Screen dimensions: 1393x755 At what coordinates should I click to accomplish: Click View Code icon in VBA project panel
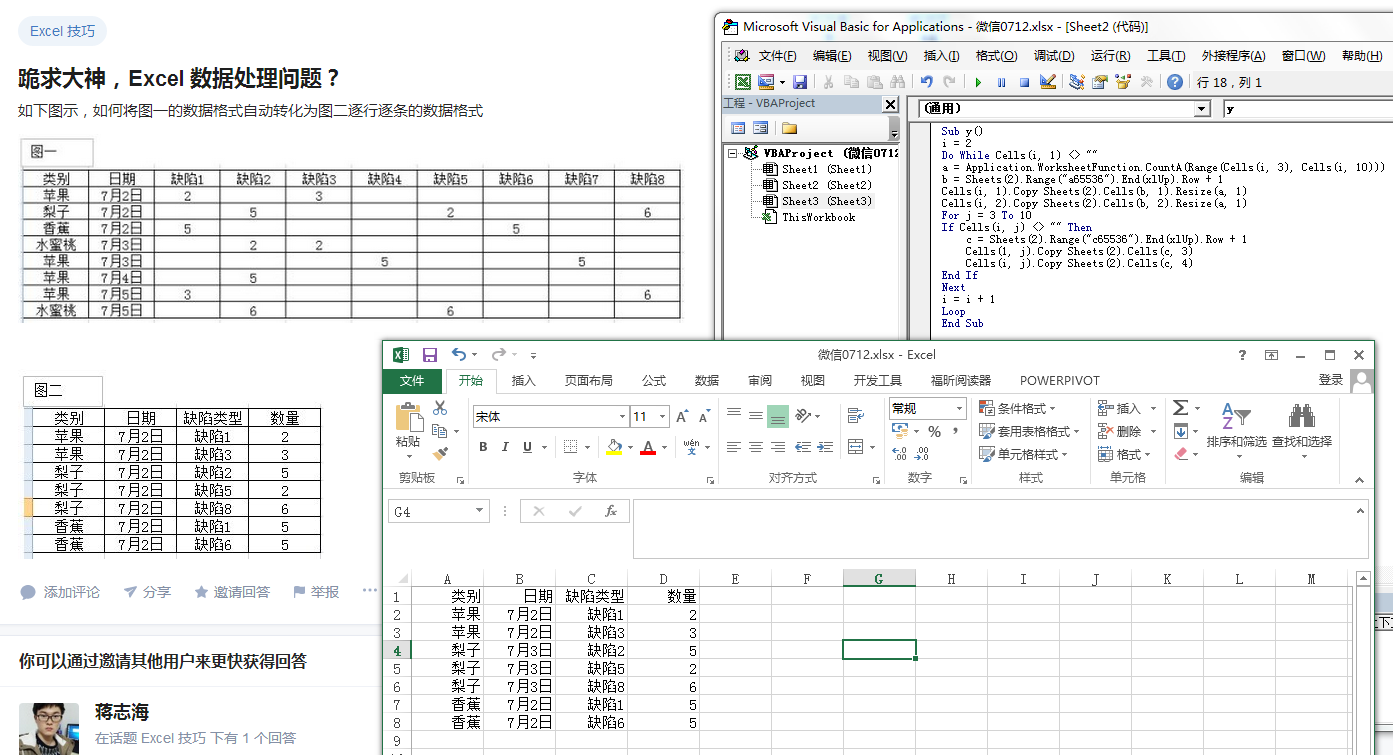pos(738,128)
